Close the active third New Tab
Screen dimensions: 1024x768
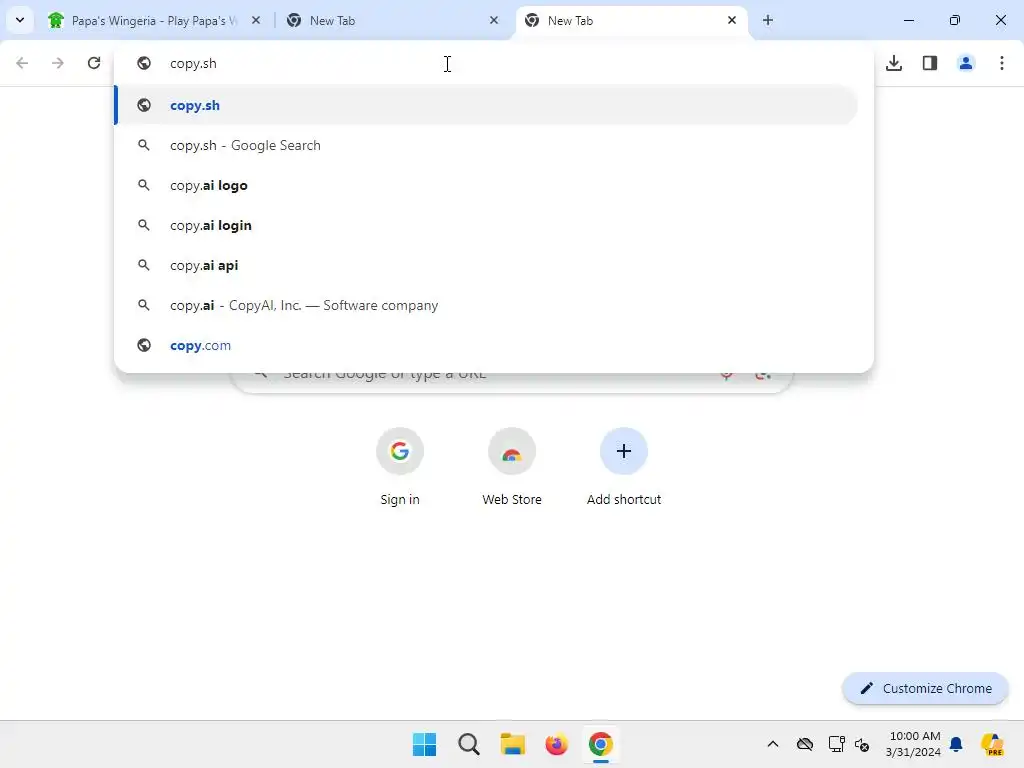click(732, 20)
